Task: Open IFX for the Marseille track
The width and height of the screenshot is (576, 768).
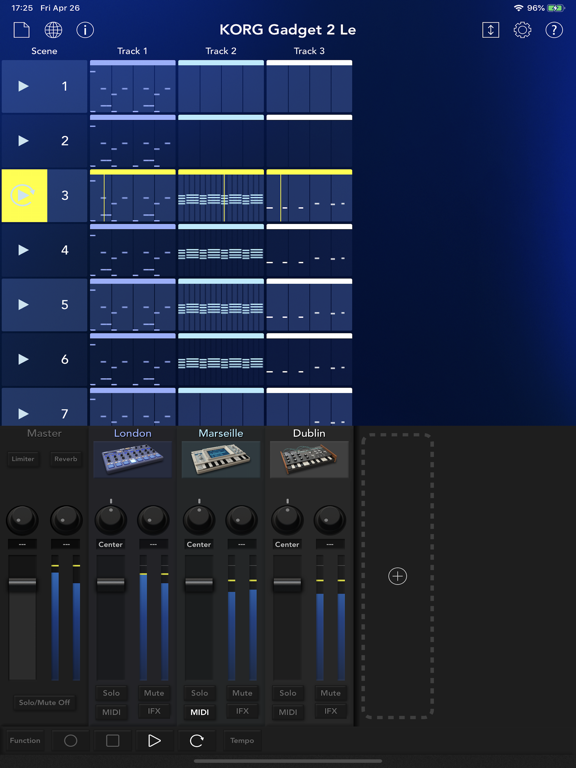Action: pos(242,711)
